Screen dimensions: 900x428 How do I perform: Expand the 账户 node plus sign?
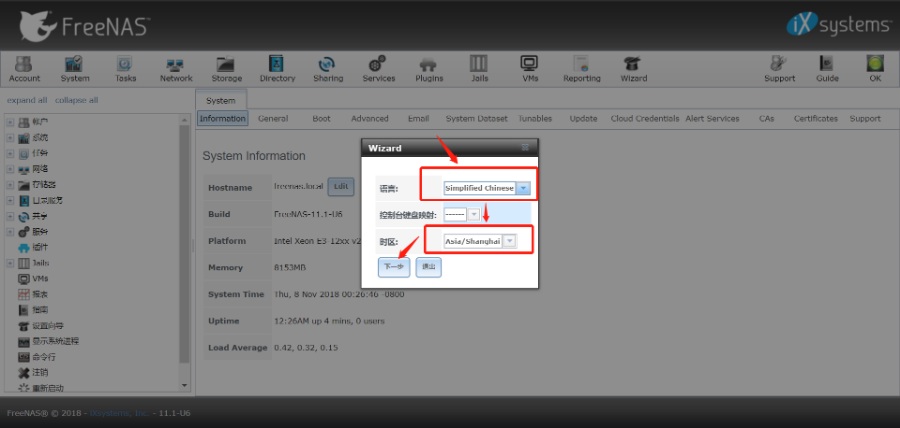coord(10,122)
